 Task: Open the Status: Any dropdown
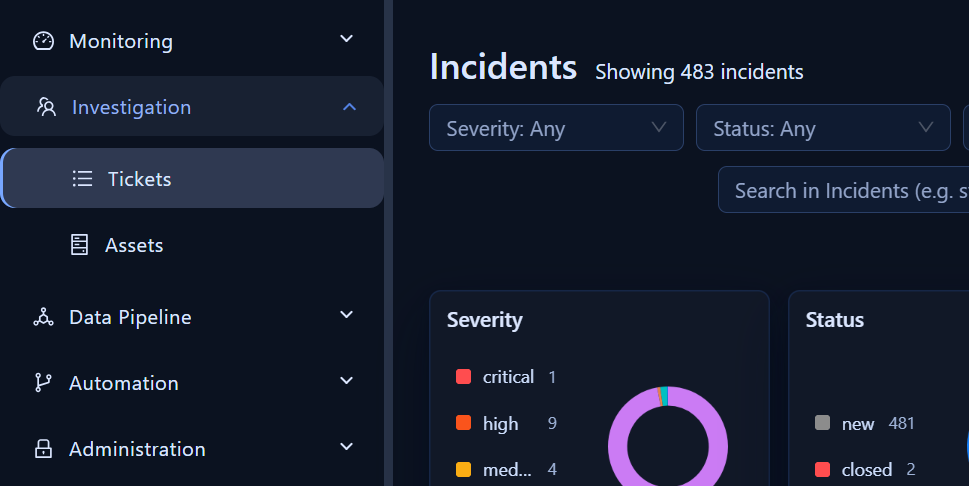click(x=823, y=128)
